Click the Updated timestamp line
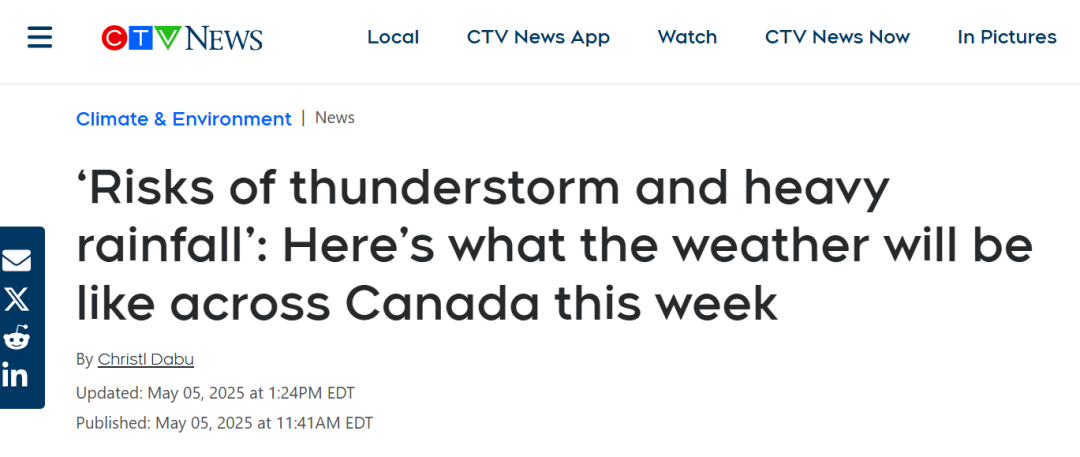 point(216,394)
